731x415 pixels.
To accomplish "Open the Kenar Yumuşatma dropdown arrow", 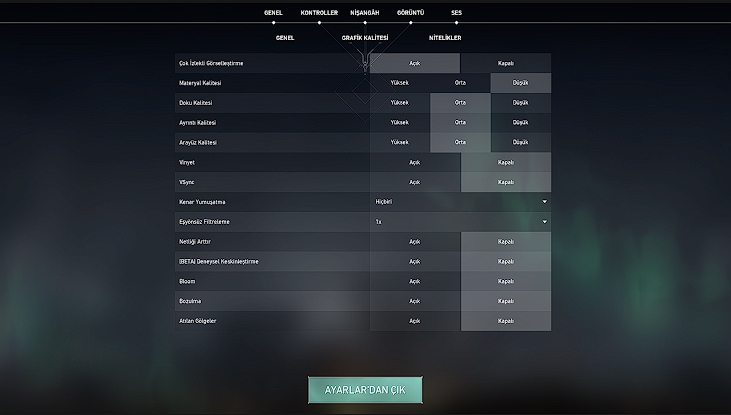I will (x=544, y=202).
